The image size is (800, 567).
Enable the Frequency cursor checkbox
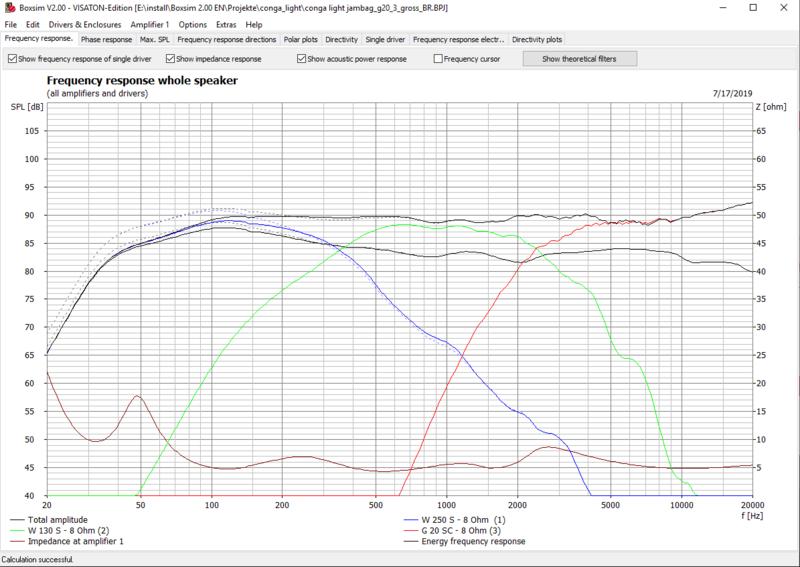click(x=467, y=59)
